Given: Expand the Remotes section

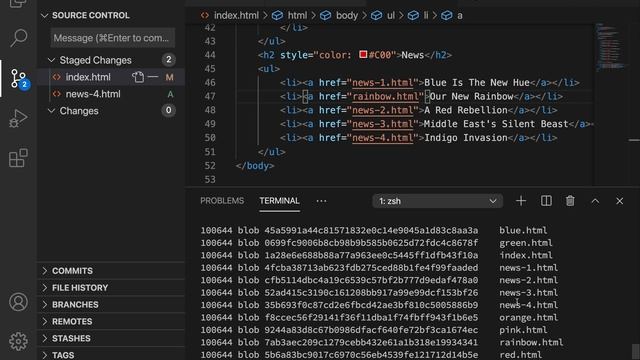Looking at the screenshot, I should point(111,322).
